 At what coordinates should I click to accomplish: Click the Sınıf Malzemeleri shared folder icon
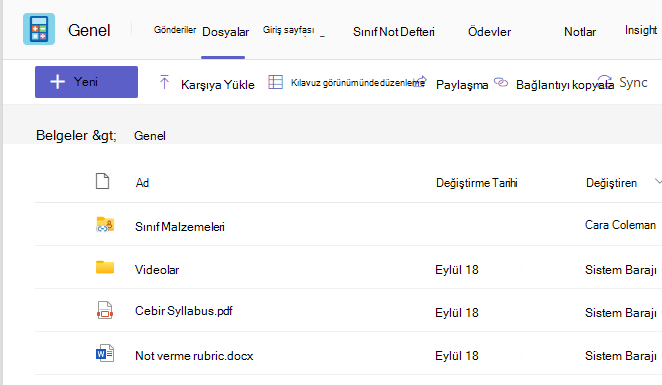(105, 225)
